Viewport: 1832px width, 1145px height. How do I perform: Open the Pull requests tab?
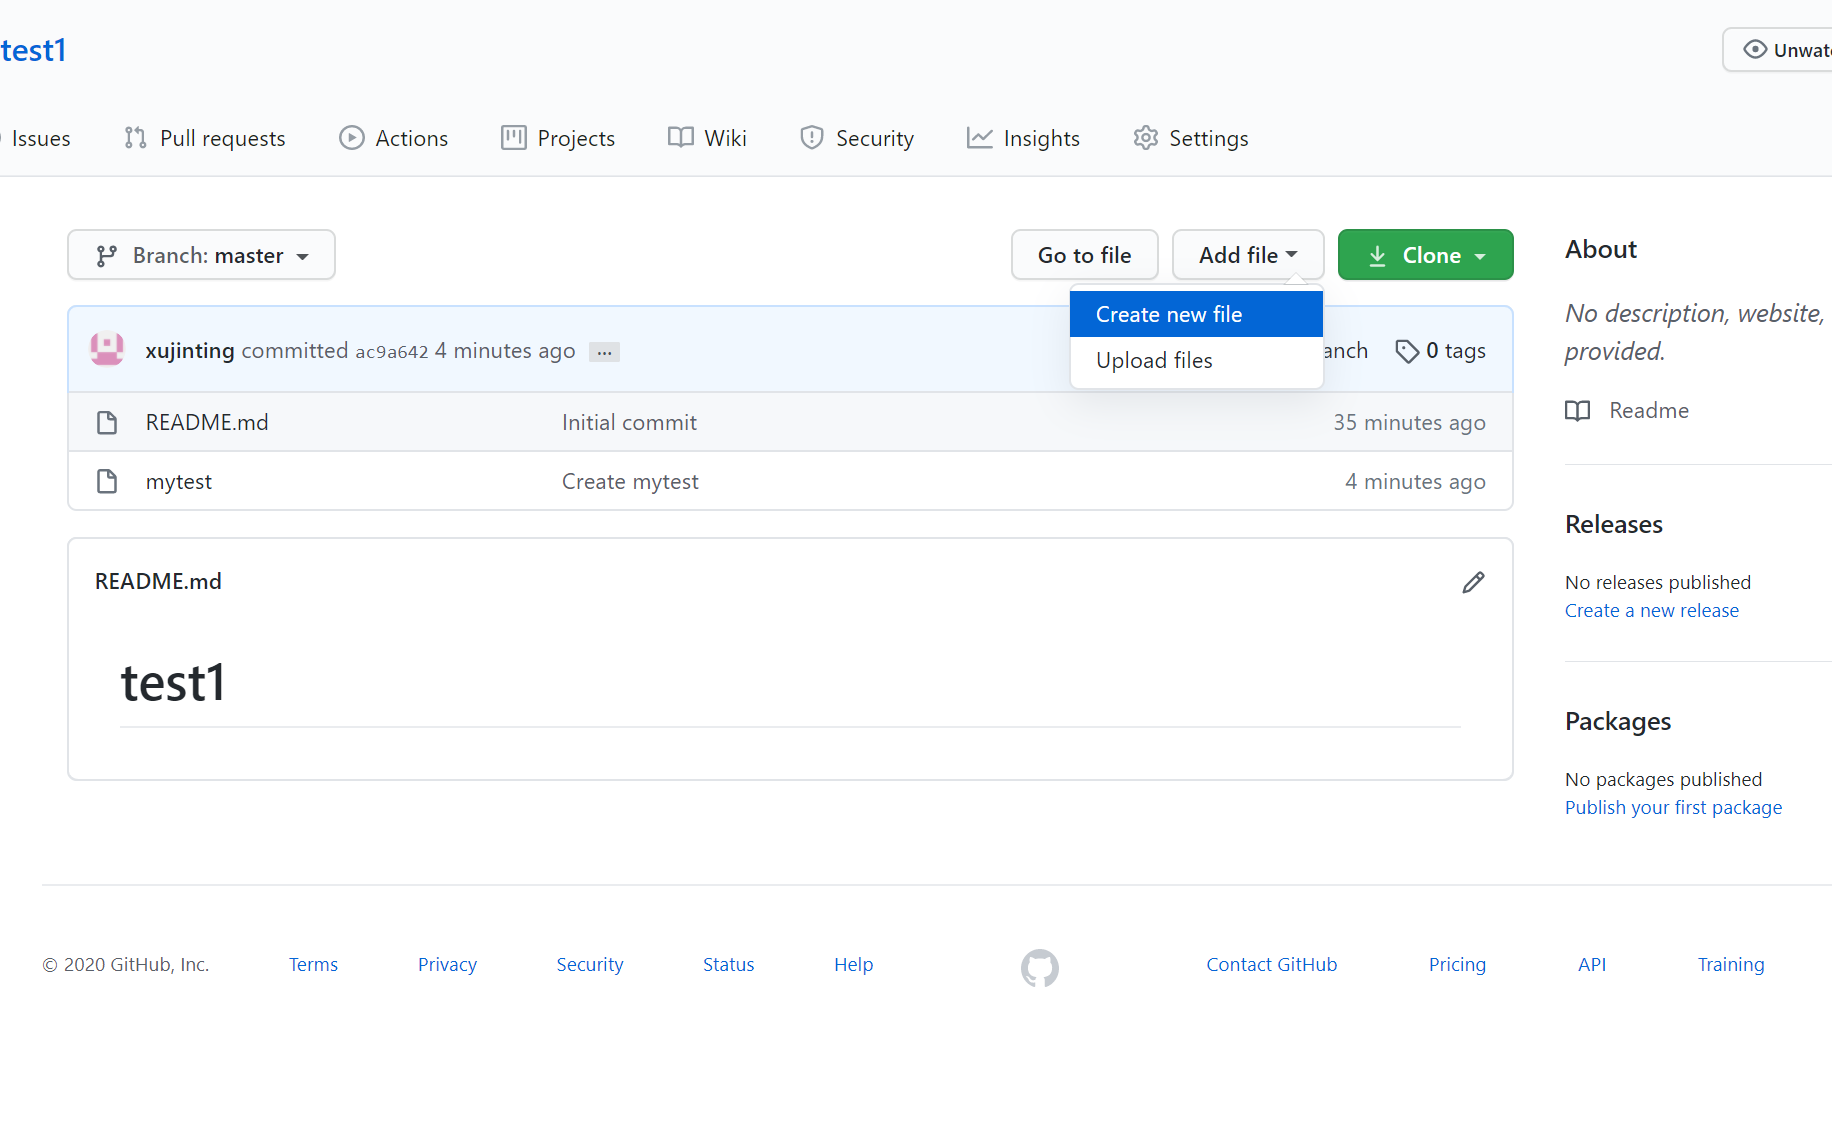pyautogui.click(x=205, y=138)
